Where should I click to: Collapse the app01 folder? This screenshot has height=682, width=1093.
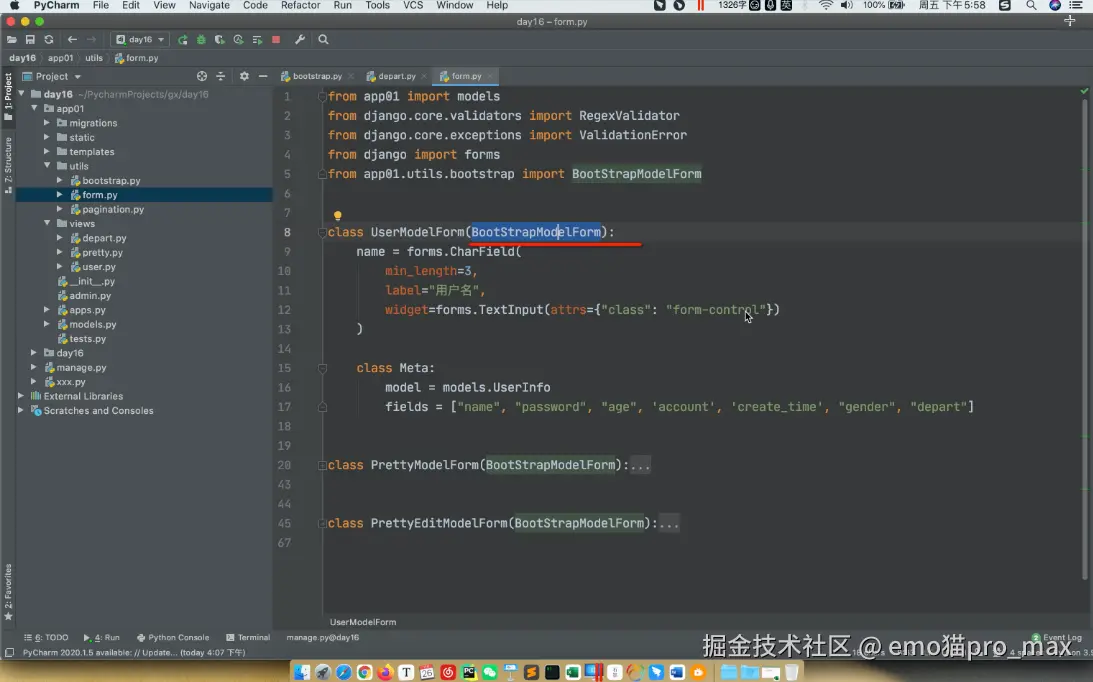click(x=34, y=109)
